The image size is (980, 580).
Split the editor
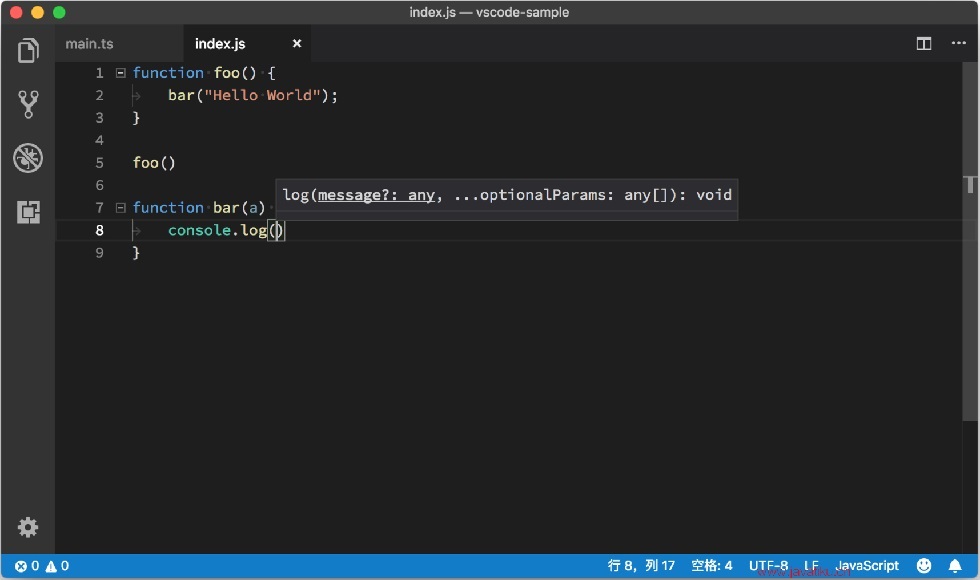pyautogui.click(x=924, y=43)
